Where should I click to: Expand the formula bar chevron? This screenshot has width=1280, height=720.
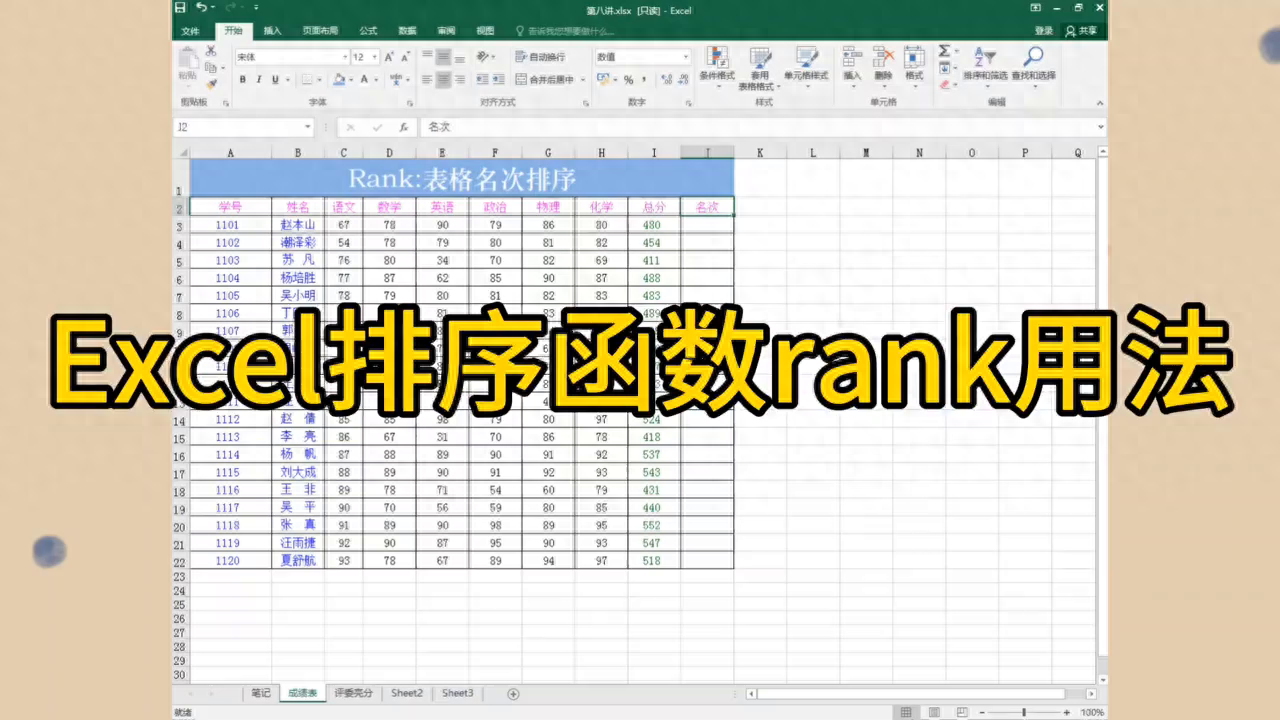[1100, 127]
